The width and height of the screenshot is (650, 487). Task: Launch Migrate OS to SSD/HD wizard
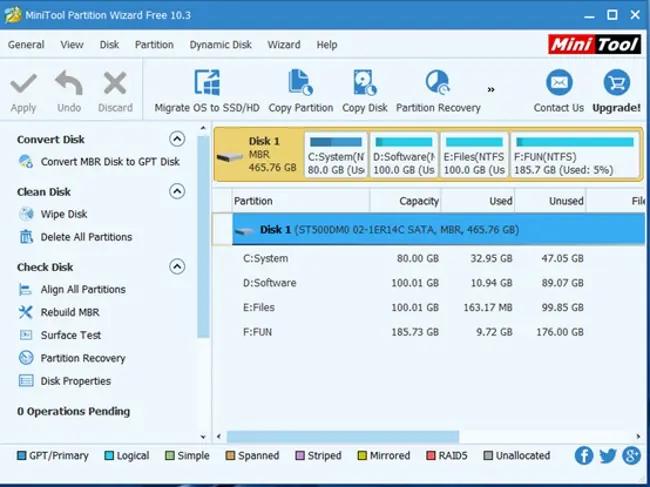tap(207, 92)
